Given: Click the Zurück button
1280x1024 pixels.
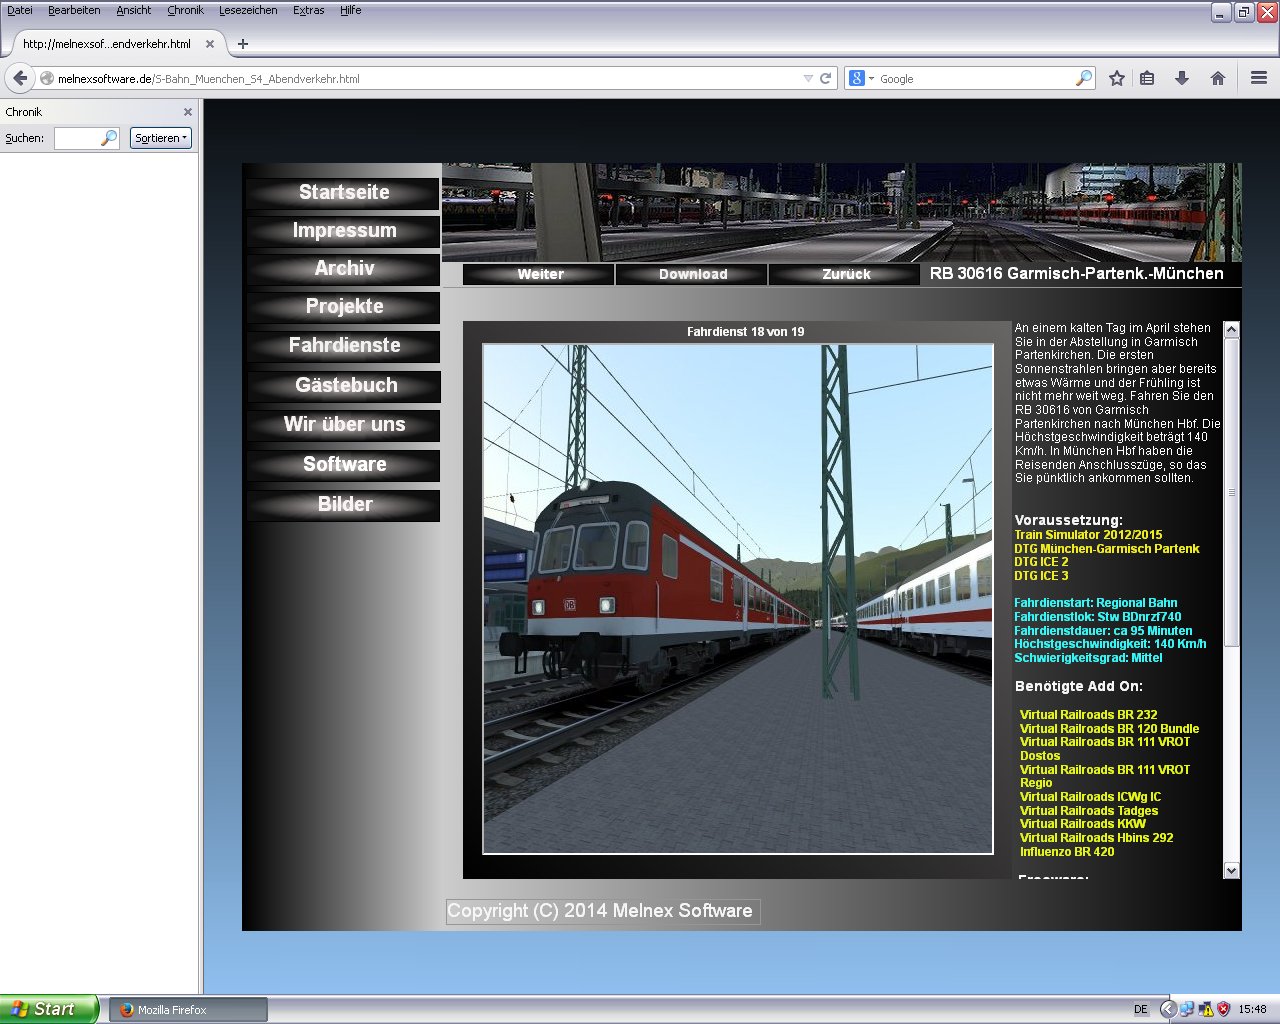Looking at the screenshot, I should (846, 274).
